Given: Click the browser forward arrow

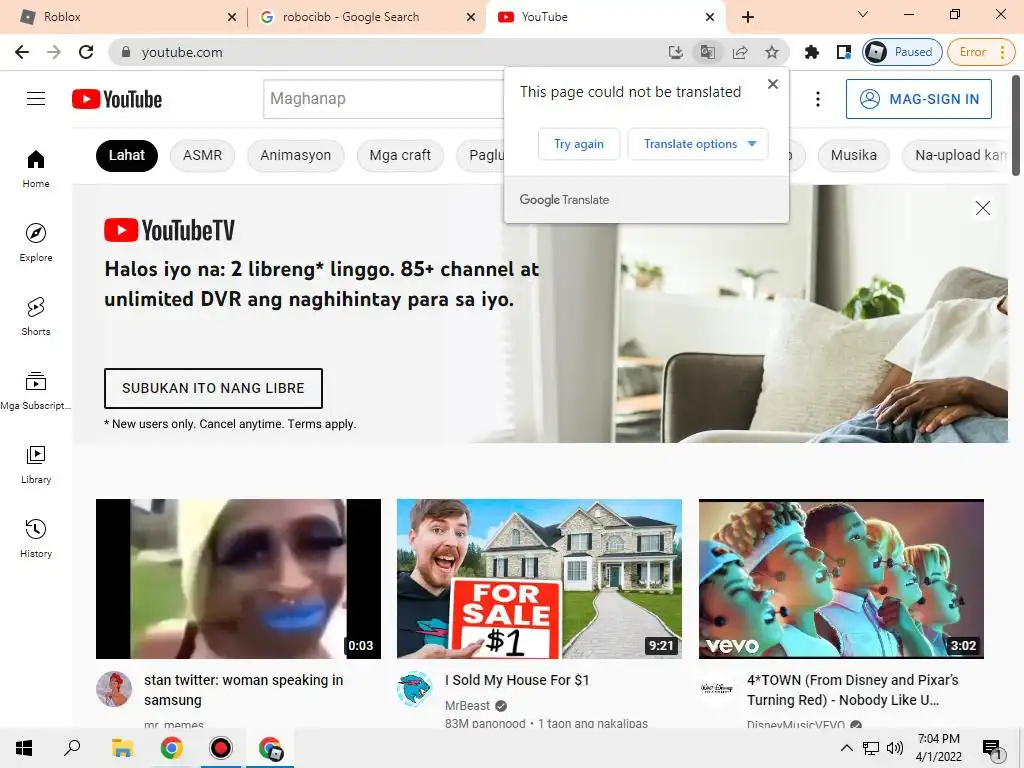Looking at the screenshot, I should click(54, 52).
